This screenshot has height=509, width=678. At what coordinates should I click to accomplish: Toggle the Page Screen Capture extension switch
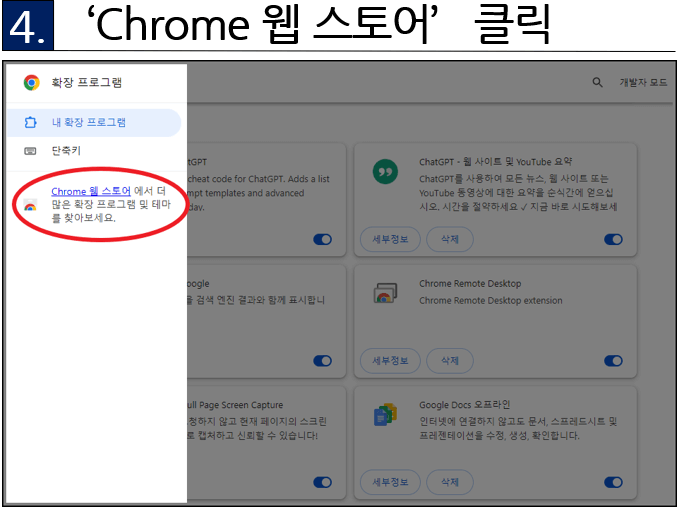click(323, 483)
